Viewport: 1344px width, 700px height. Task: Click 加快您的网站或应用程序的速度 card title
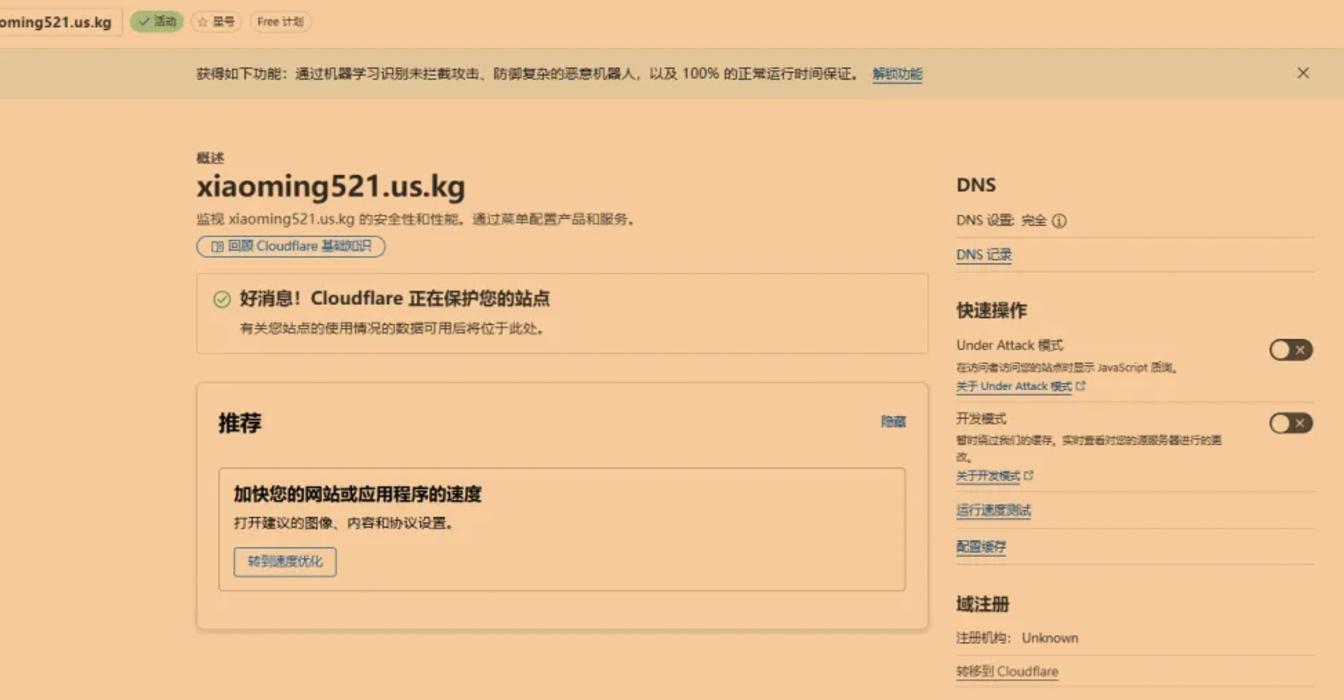coord(358,494)
